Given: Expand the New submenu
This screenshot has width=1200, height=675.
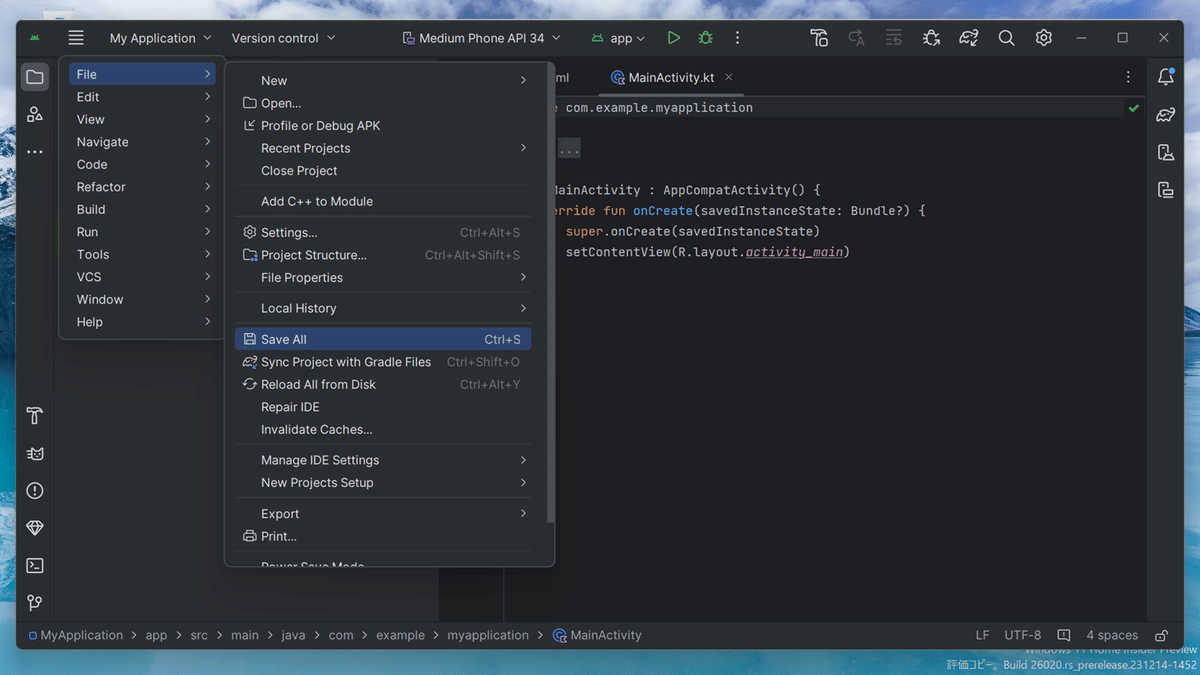Looking at the screenshot, I should coord(383,80).
